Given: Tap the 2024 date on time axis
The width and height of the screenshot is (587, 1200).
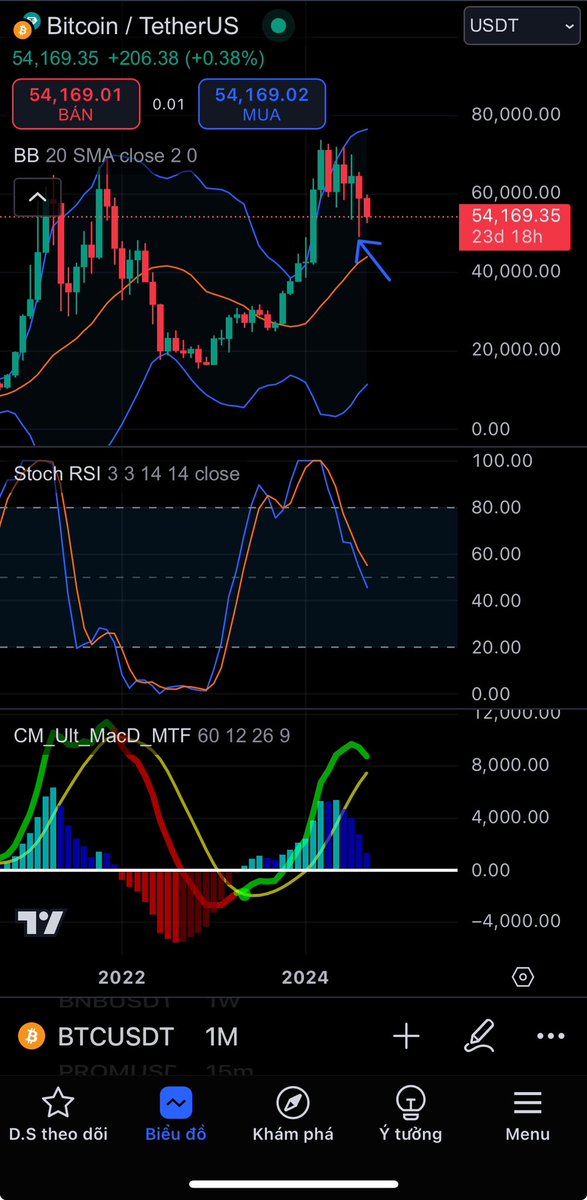Looking at the screenshot, I should point(305,977).
